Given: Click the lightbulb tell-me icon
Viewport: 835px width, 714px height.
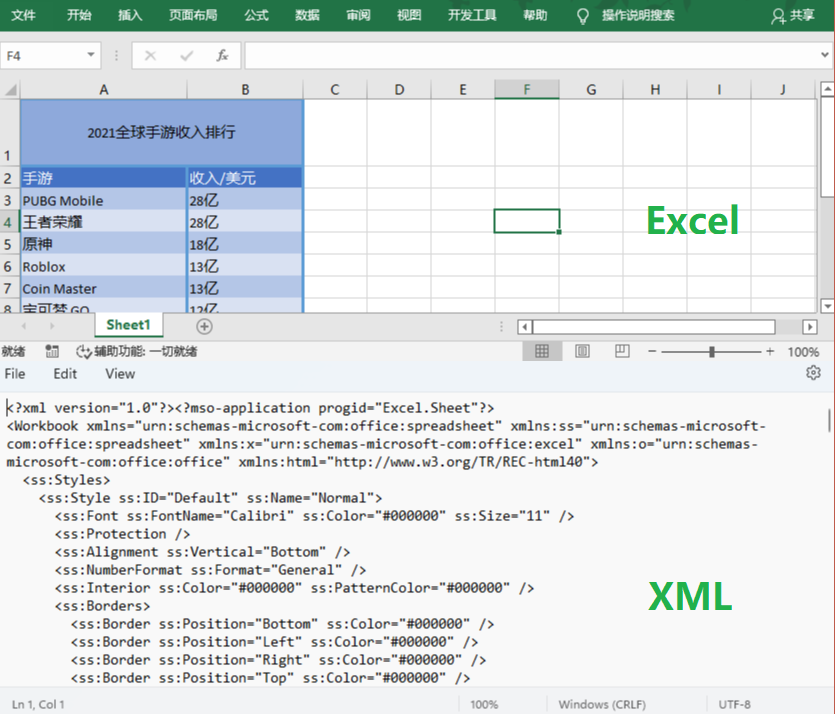Looking at the screenshot, I should click(583, 17).
